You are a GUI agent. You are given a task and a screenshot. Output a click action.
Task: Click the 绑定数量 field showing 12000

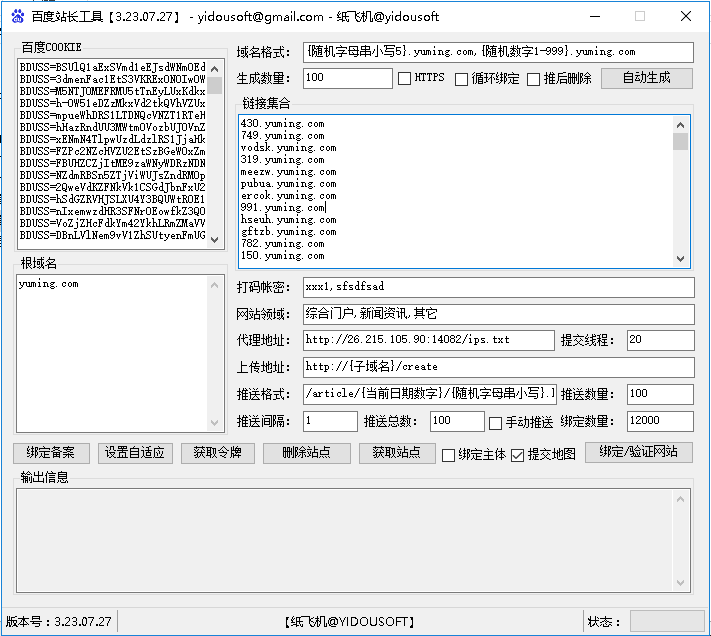660,421
